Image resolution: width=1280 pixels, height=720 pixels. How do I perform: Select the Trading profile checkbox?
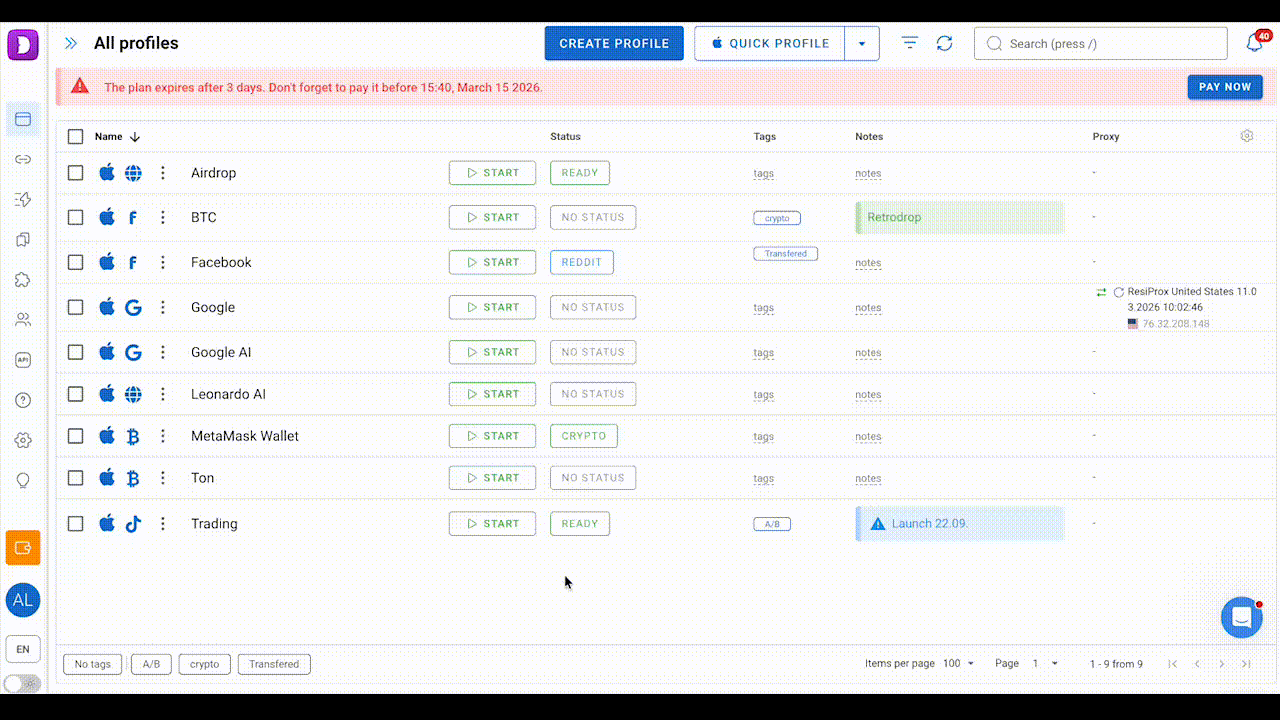click(76, 524)
